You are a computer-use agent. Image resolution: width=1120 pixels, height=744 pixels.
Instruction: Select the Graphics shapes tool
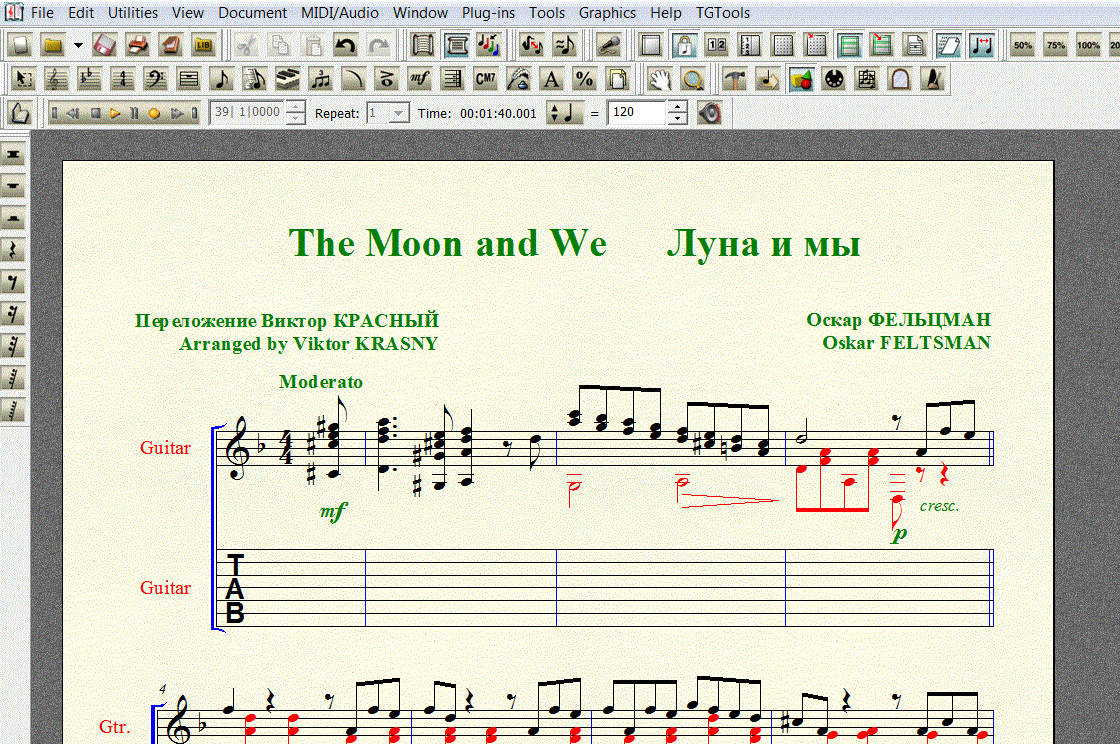click(x=801, y=79)
